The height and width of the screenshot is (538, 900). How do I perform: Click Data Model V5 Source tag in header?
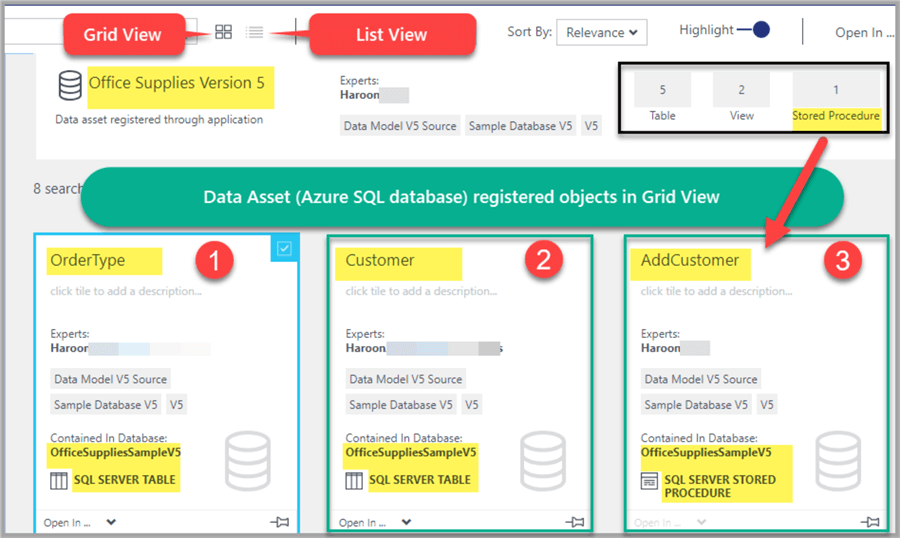pyautogui.click(x=400, y=126)
